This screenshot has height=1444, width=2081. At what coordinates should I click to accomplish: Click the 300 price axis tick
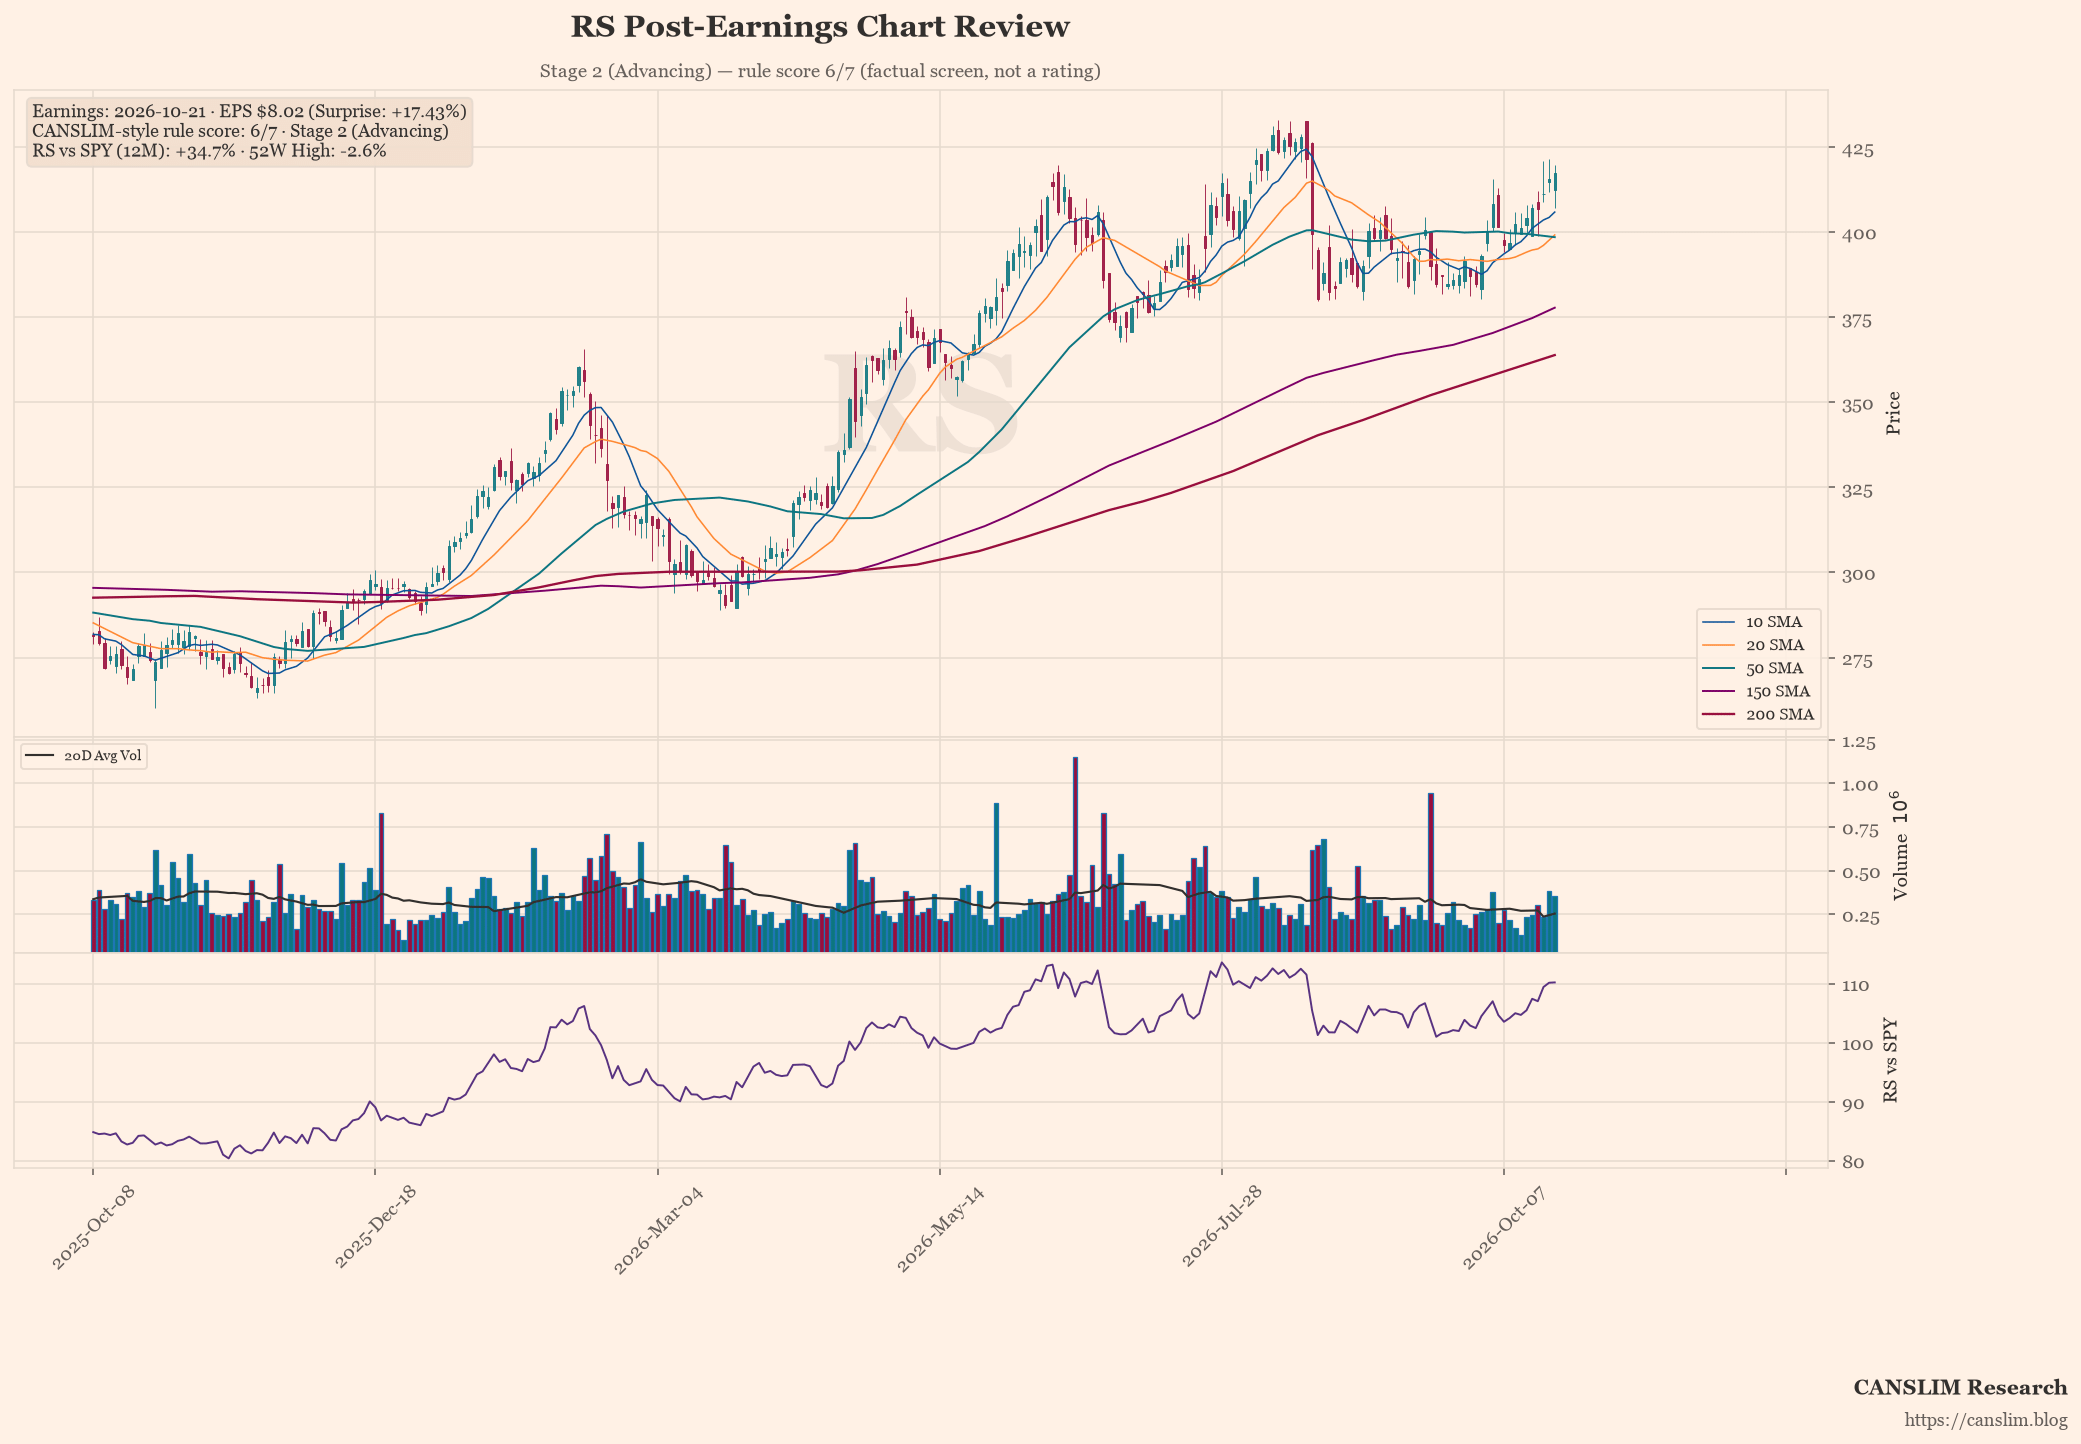tap(1858, 574)
